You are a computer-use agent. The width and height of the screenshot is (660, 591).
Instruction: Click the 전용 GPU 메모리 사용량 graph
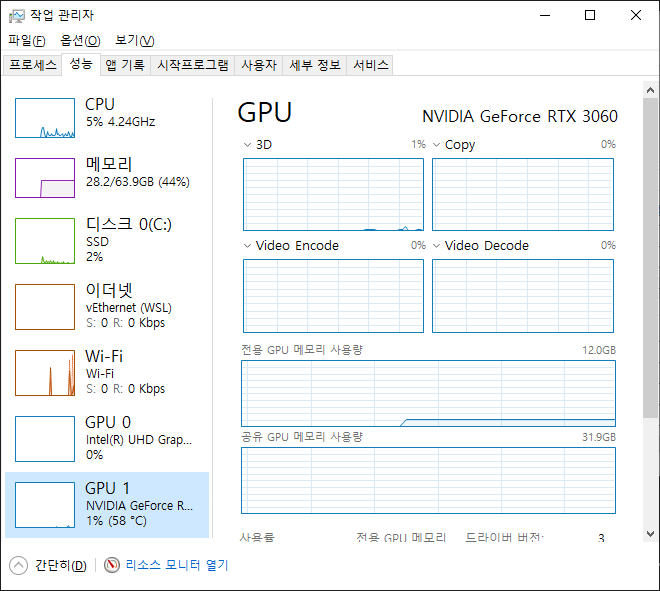(428, 394)
